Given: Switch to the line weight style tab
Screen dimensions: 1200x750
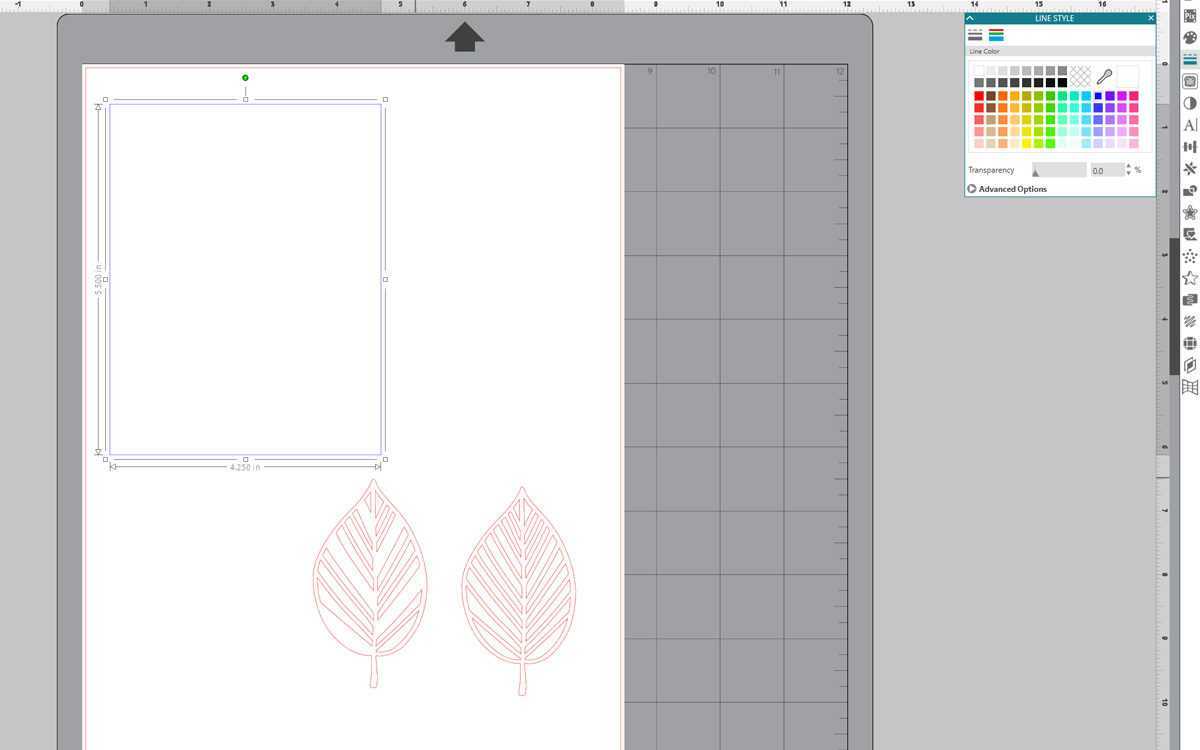Looking at the screenshot, I should [975, 35].
